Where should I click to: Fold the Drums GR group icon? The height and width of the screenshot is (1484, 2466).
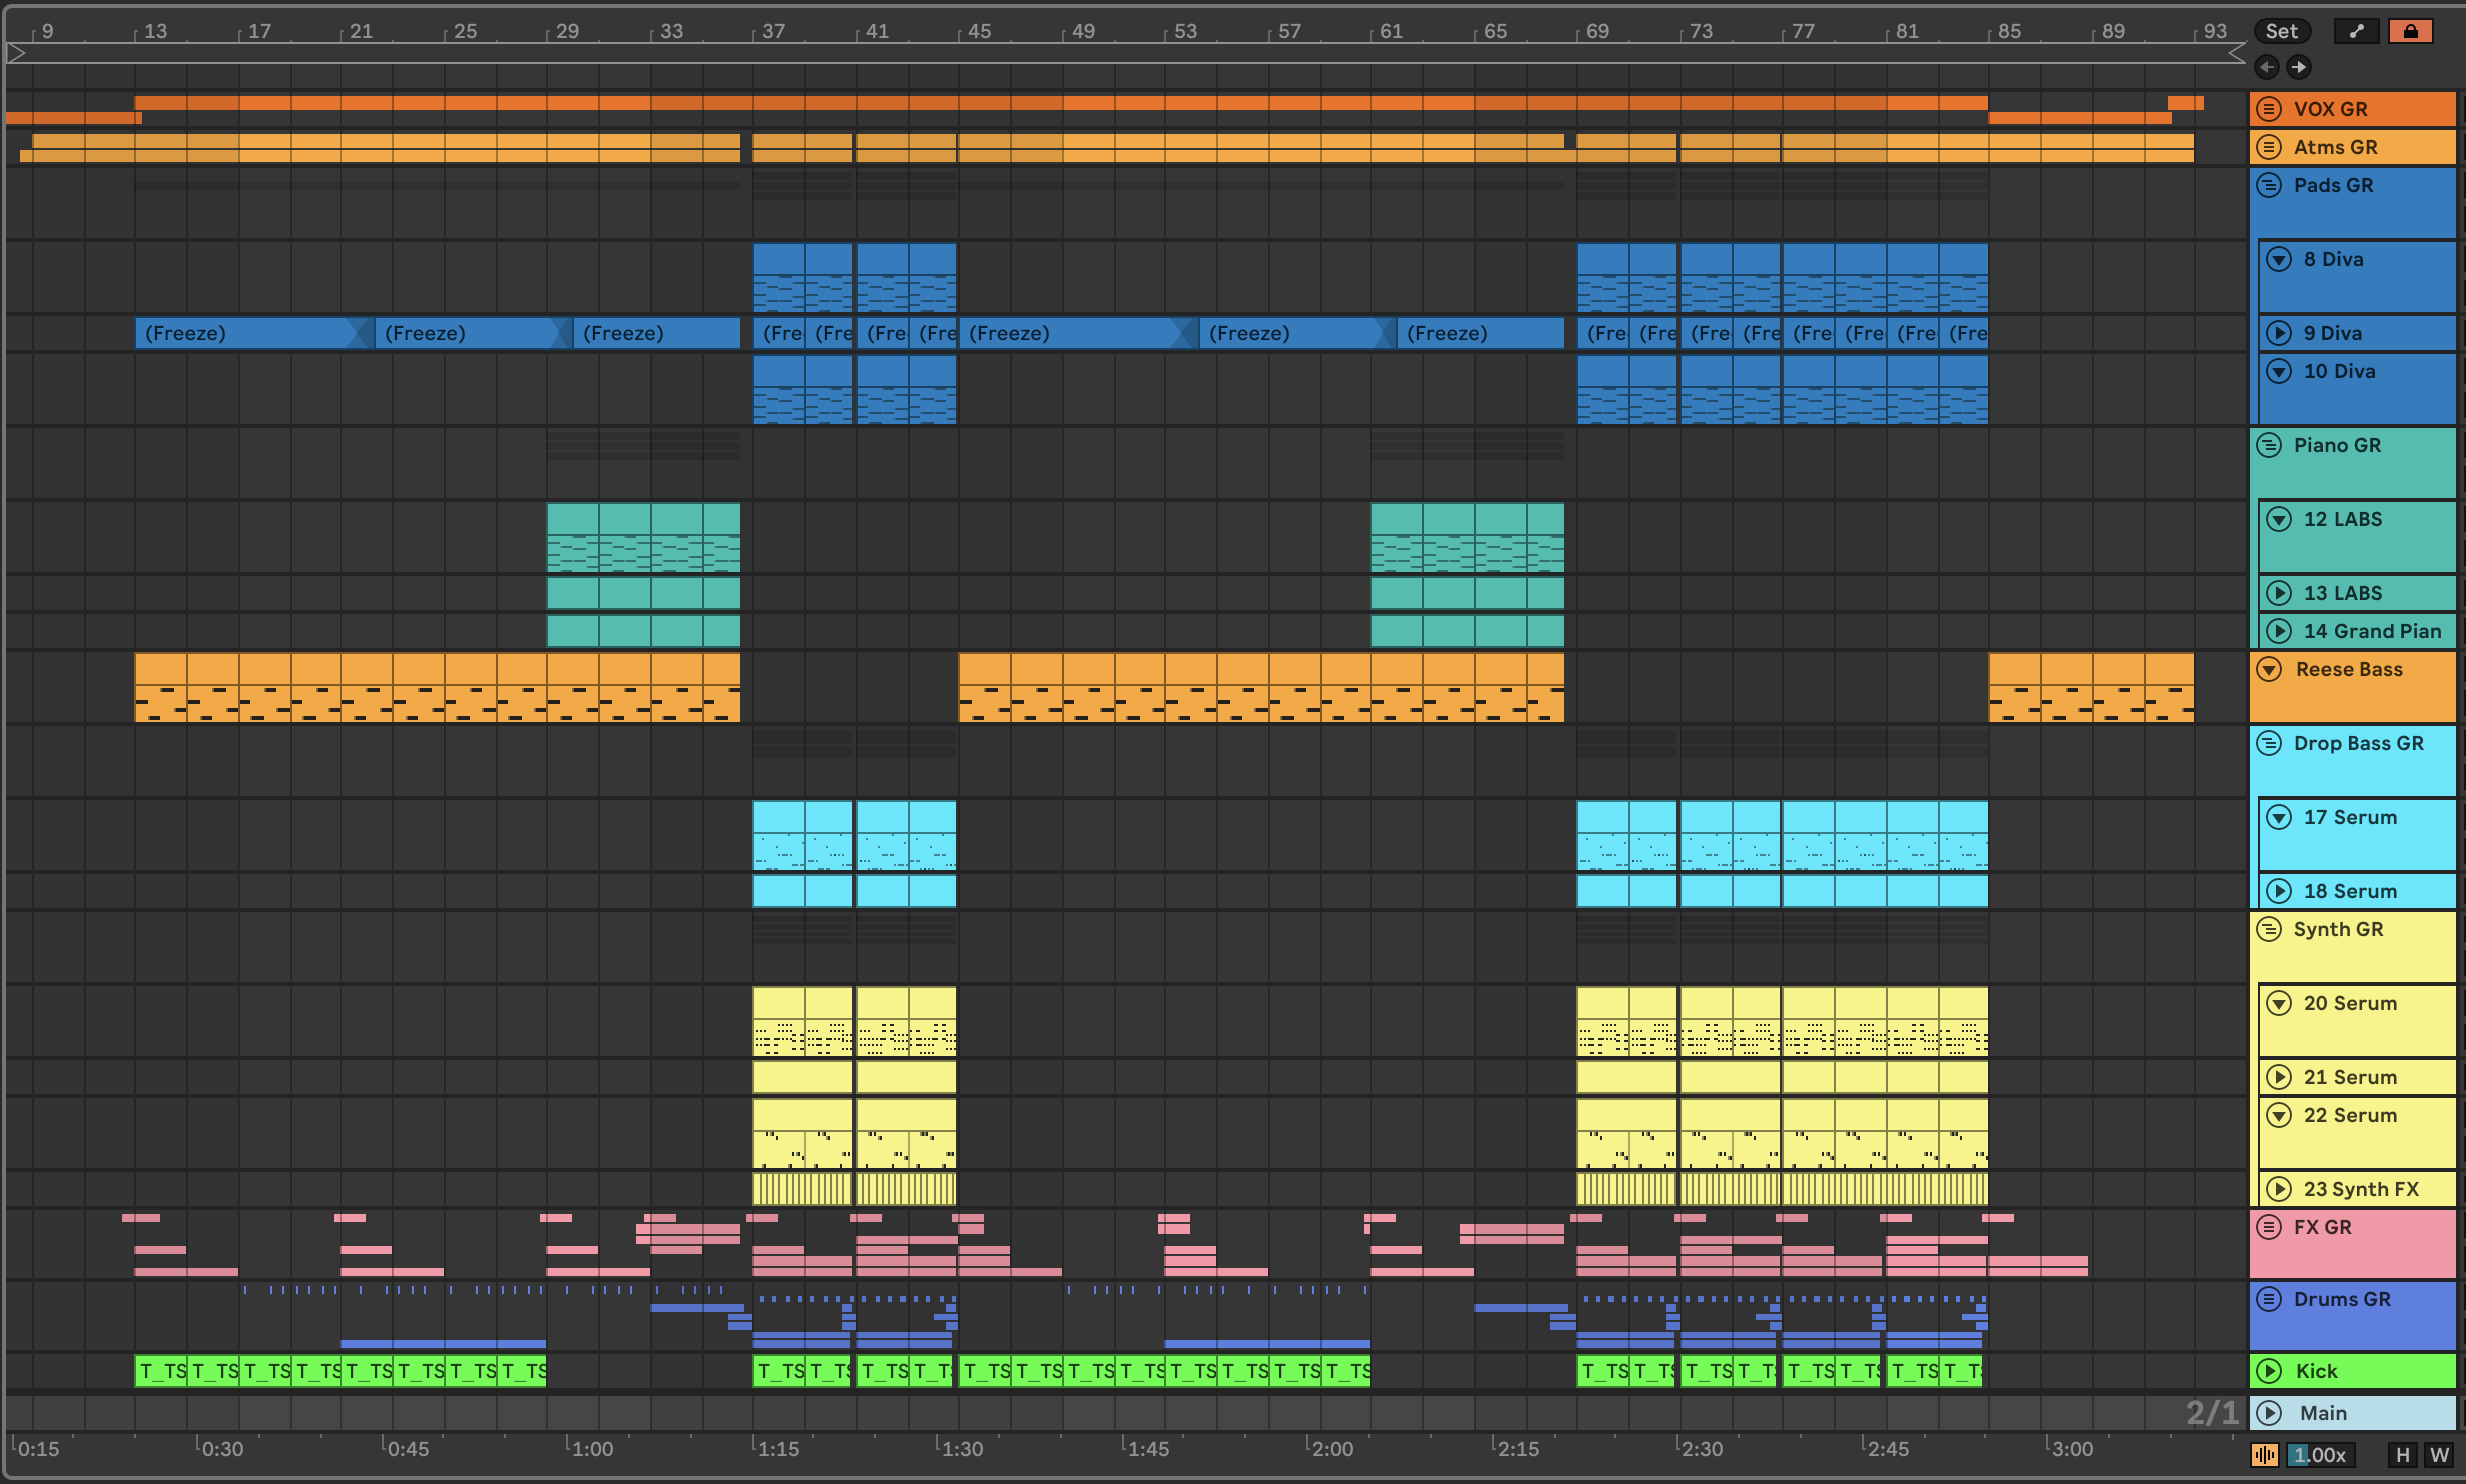2269,1299
